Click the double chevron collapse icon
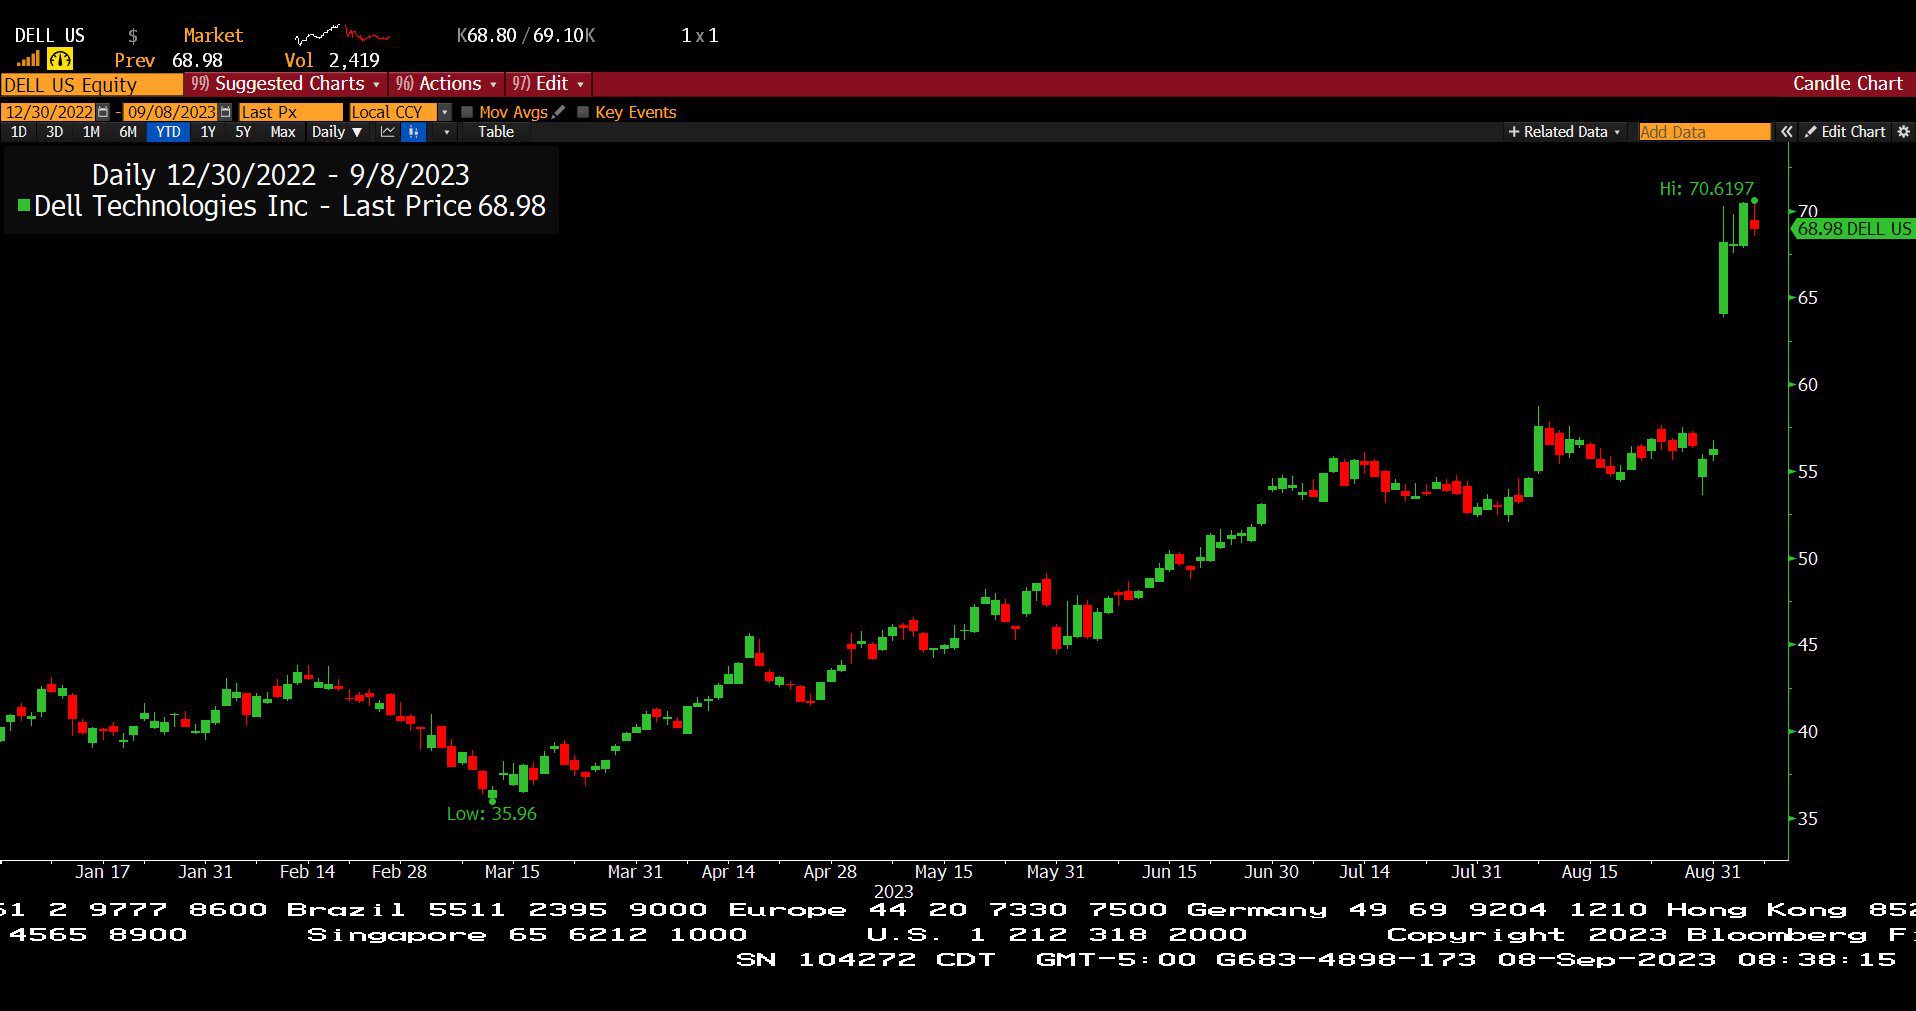The image size is (1916, 1011). tap(1787, 132)
